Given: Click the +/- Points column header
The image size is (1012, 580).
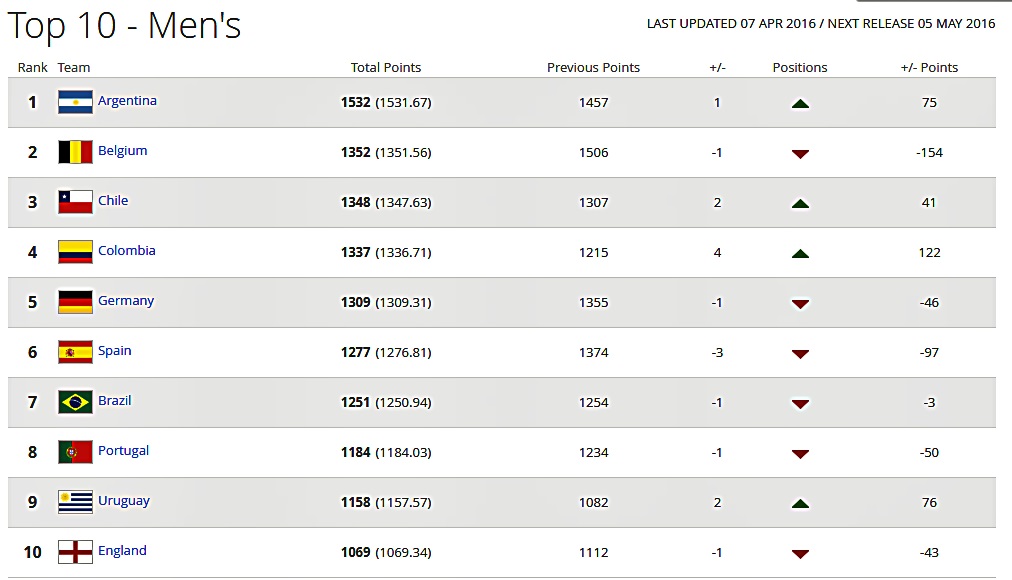Looking at the screenshot, I should point(929,67).
